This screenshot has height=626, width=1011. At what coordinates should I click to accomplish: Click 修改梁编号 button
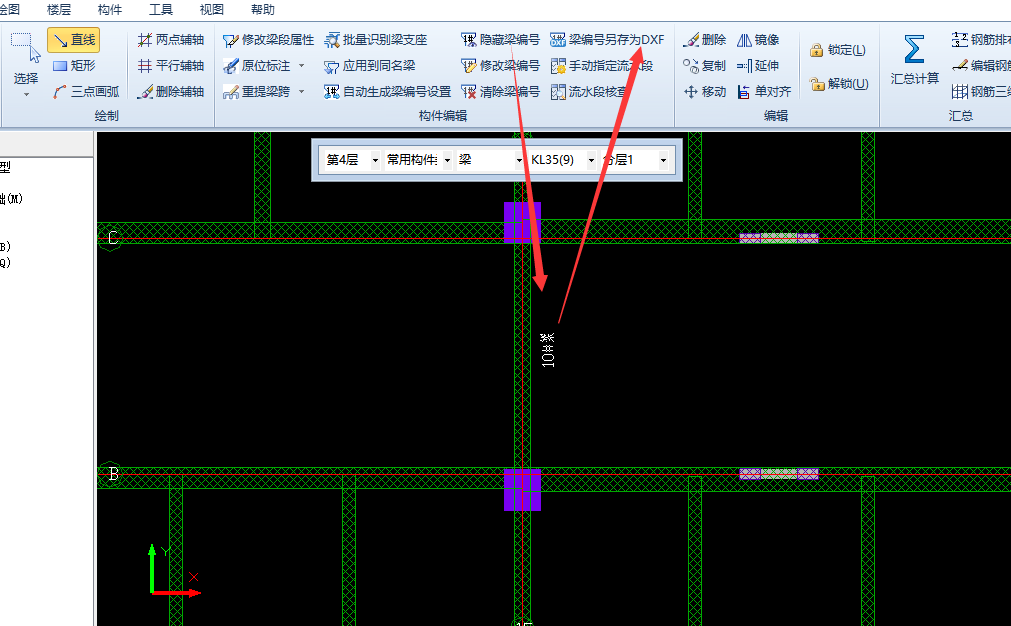(500, 66)
